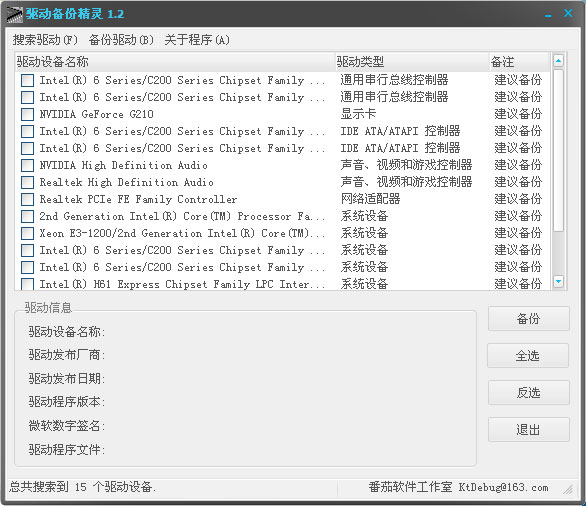Click 系统设备 in the Intel H61 Express row
This screenshot has height=506, width=586.
tap(364, 284)
